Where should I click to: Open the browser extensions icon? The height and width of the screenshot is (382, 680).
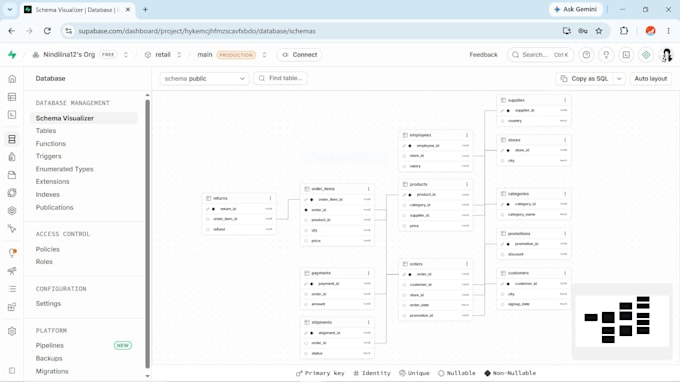[x=624, y=31]
